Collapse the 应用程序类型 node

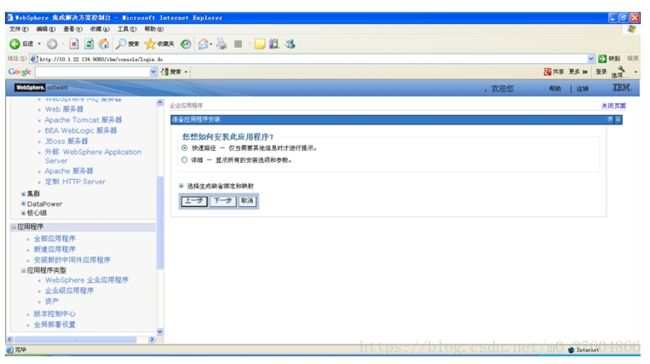coord(23,270)
